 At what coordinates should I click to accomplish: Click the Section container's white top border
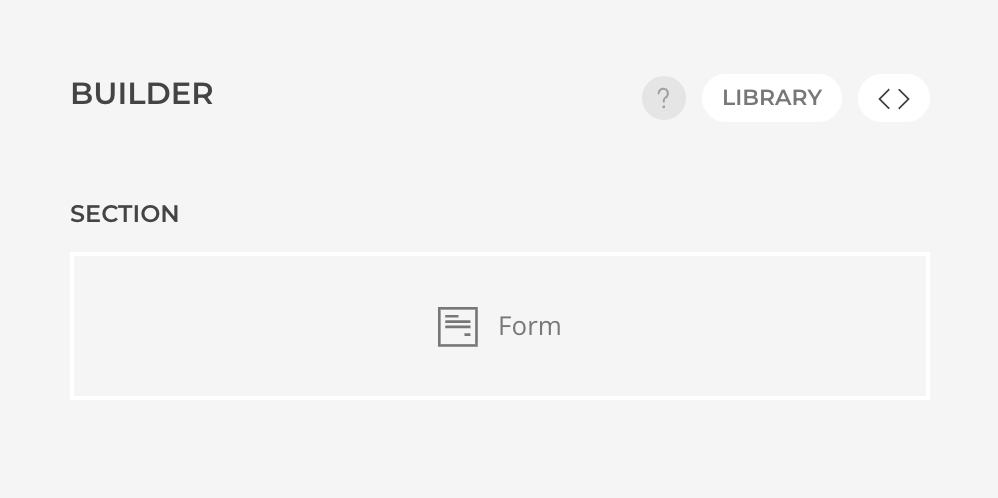pyautogui.click(x=499, y=254)
